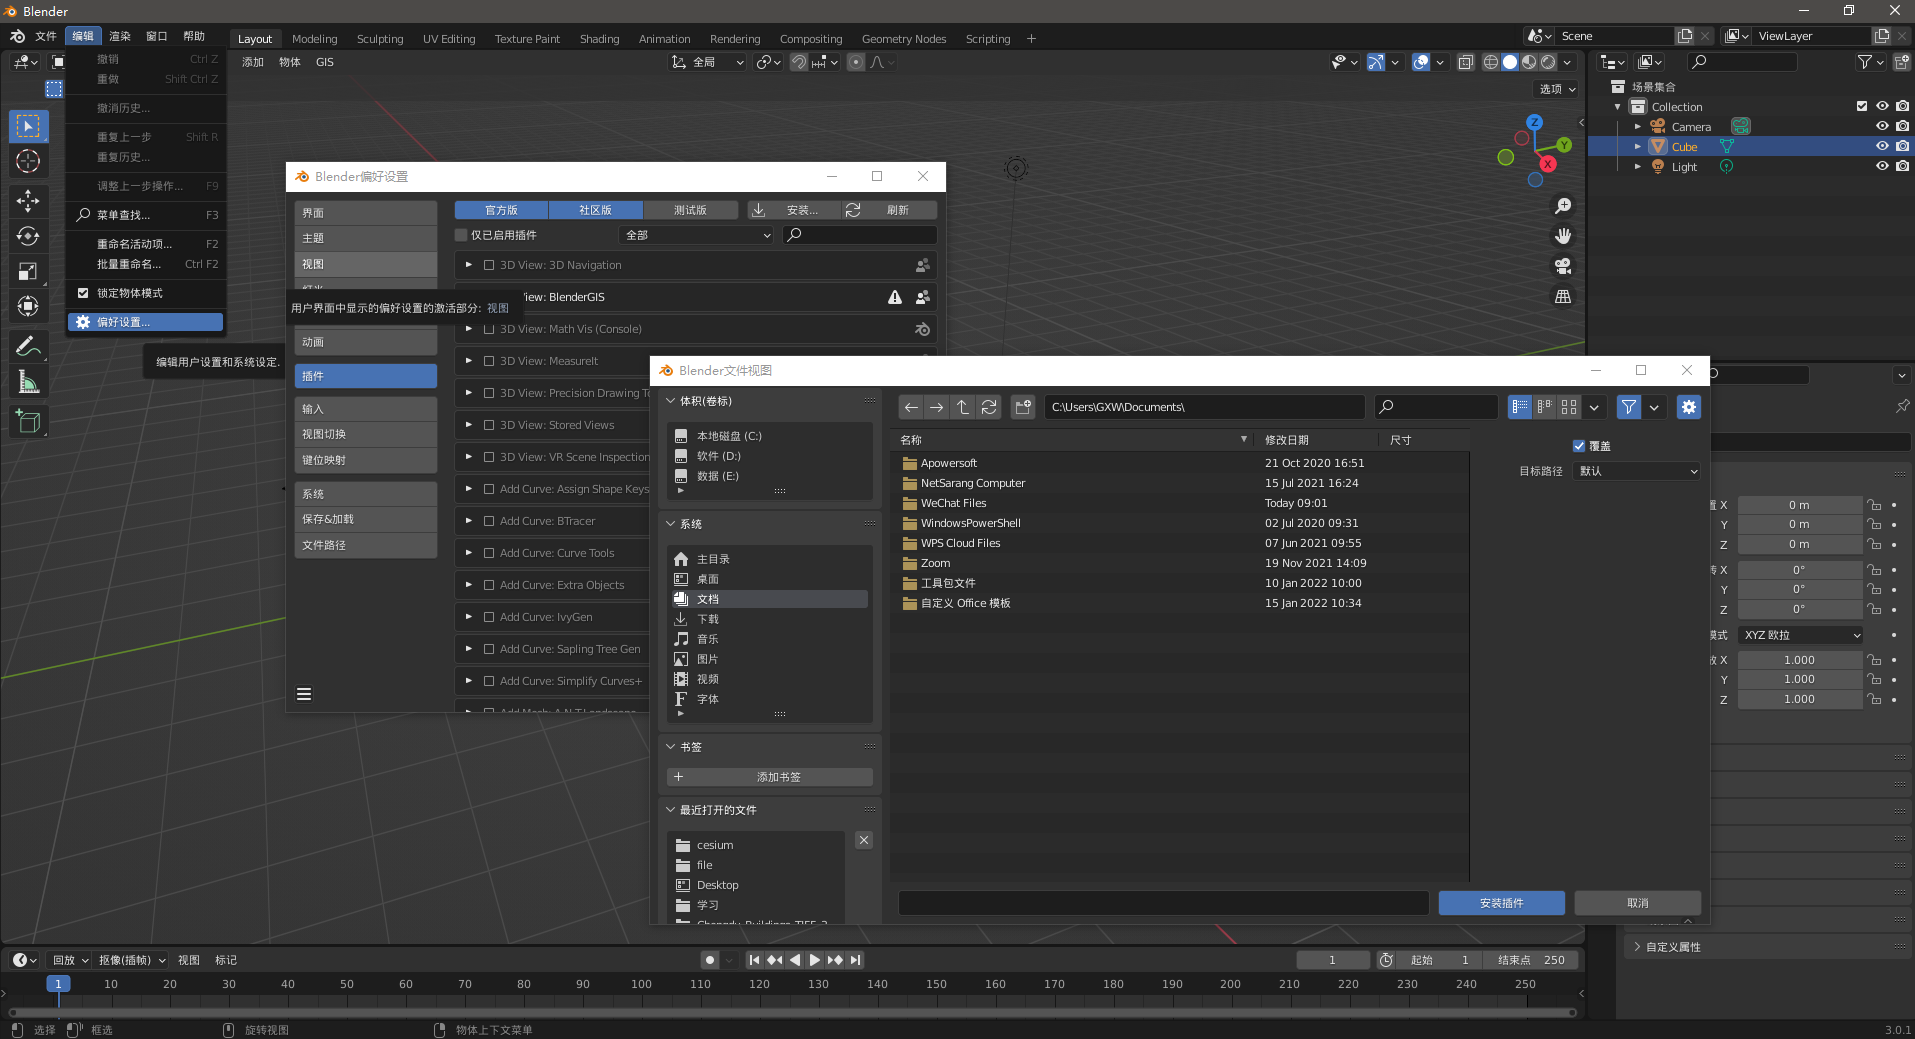
Task: Select the Transform tool in left toolbar
Action: point(28,306)
